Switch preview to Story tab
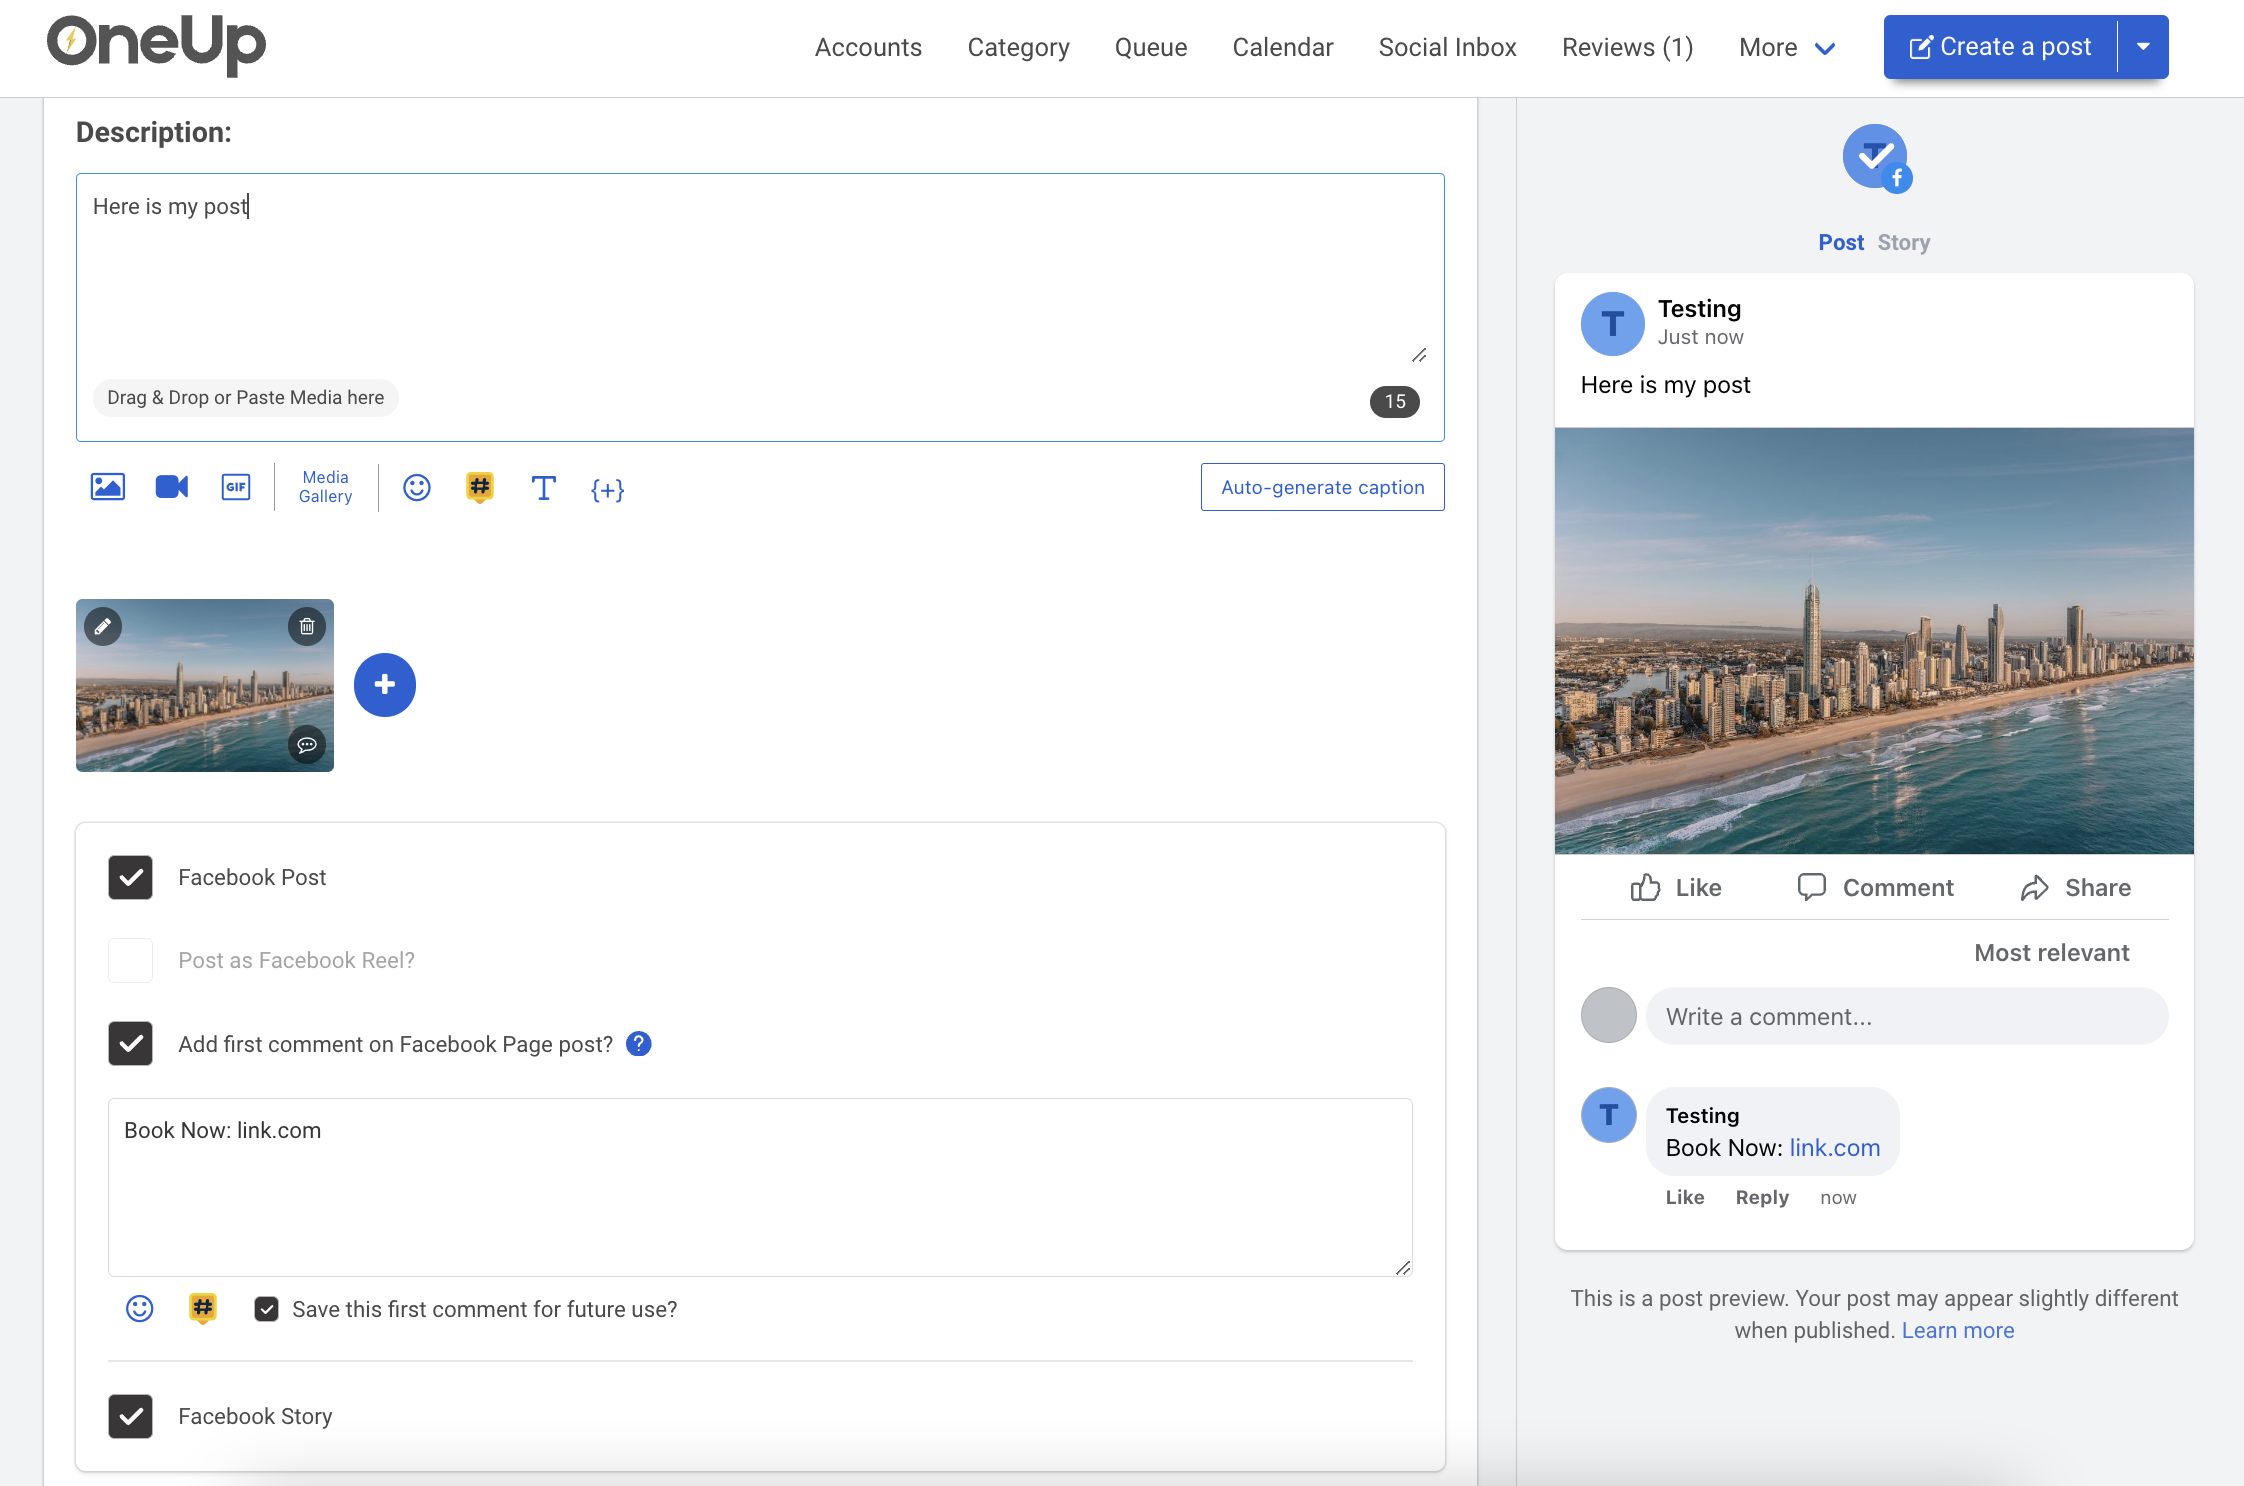The height and width of the screenshot is (1486, 2244). pyautogui.click(x=1903, y=243)
